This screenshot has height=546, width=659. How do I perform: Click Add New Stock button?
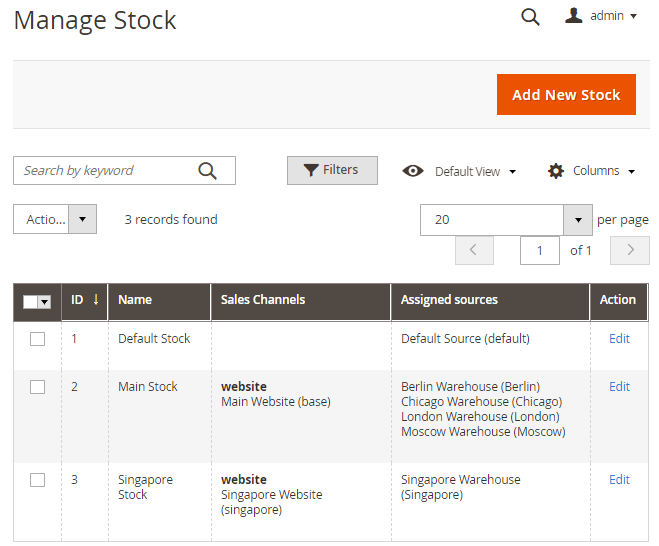point(566,95)
